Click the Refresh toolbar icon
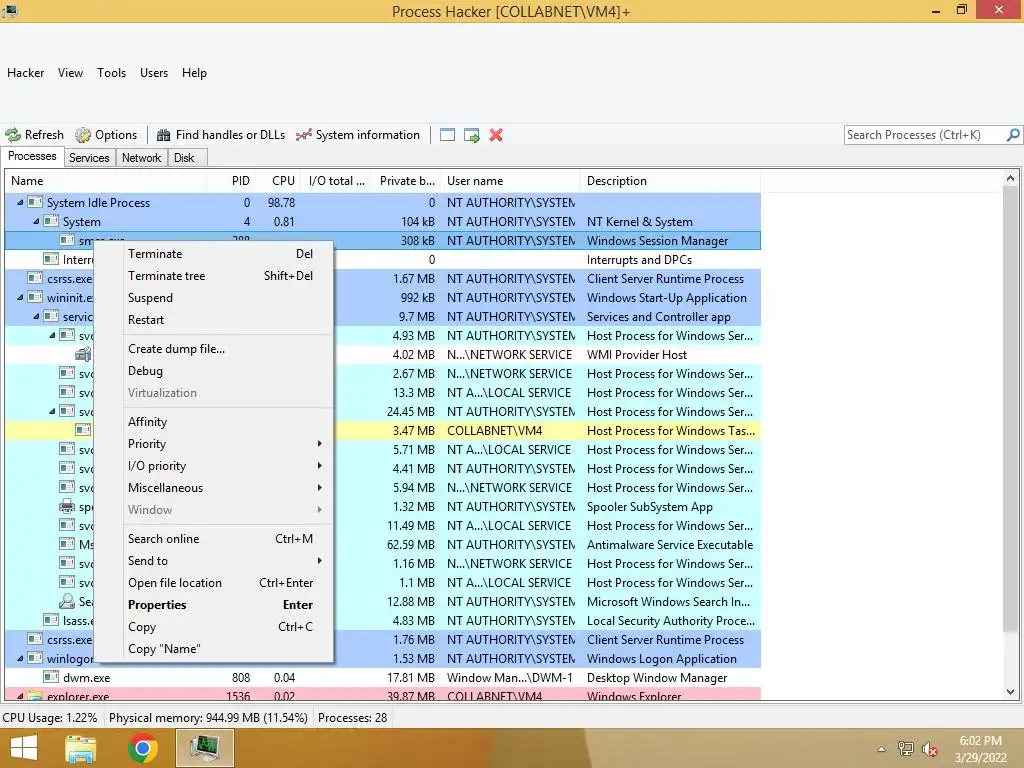This screenshot has width=1024, height=768. 13,135
